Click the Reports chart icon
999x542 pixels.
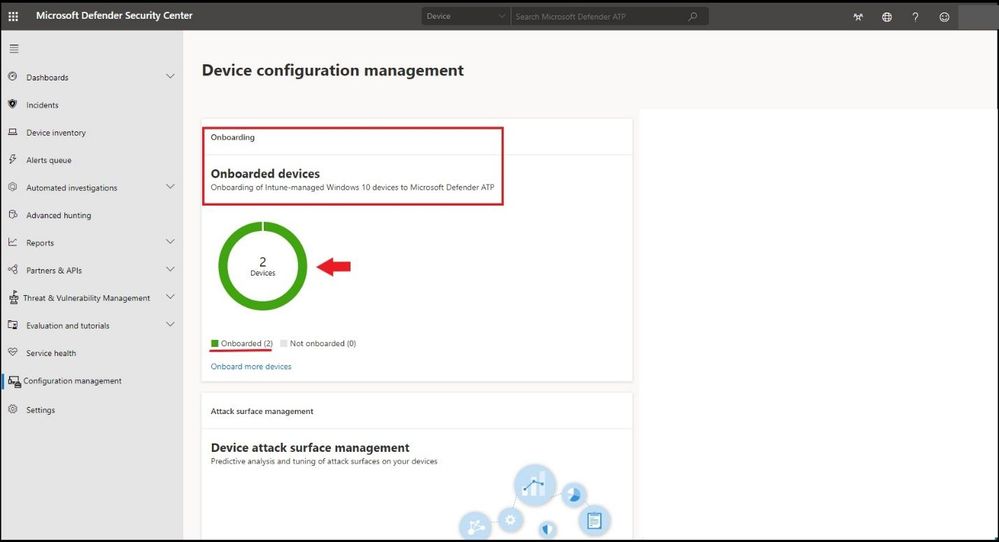[x=13, y=242]
